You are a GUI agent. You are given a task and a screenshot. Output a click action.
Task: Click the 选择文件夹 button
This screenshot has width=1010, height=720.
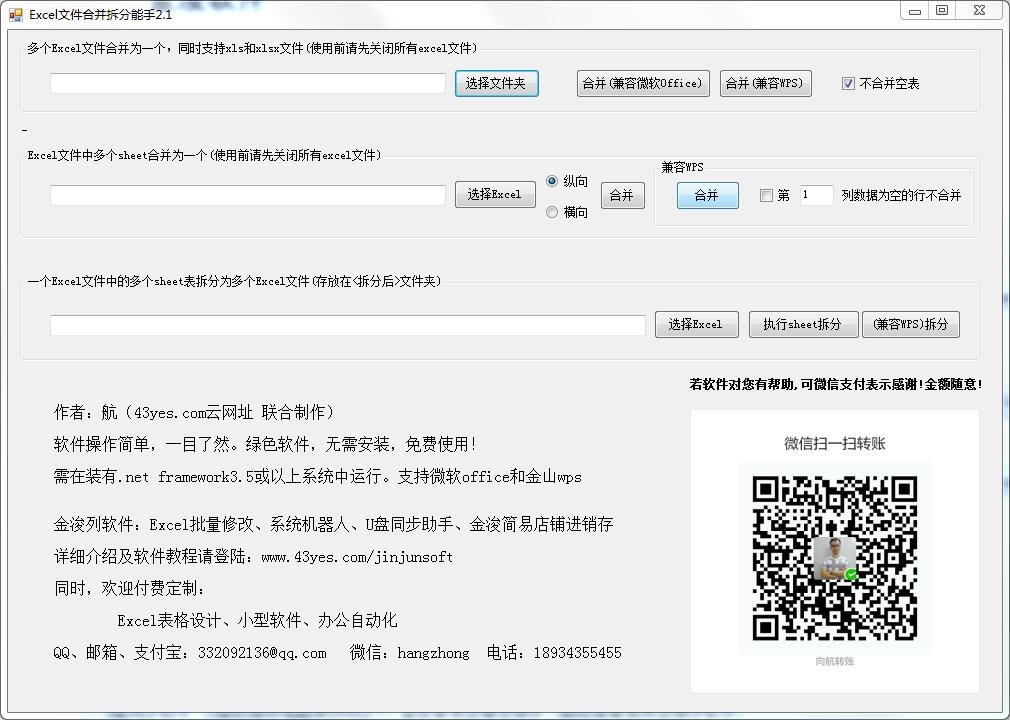point(496,84)
